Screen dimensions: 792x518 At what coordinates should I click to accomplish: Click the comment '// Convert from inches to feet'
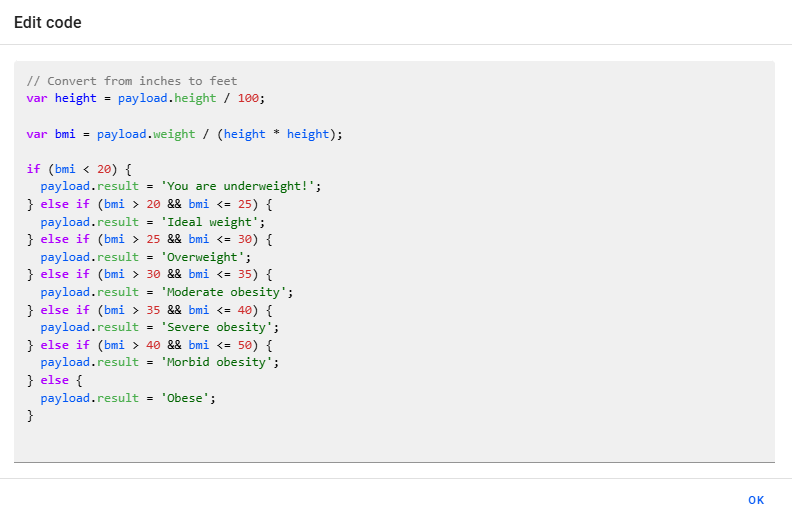(x=132, y=81)
